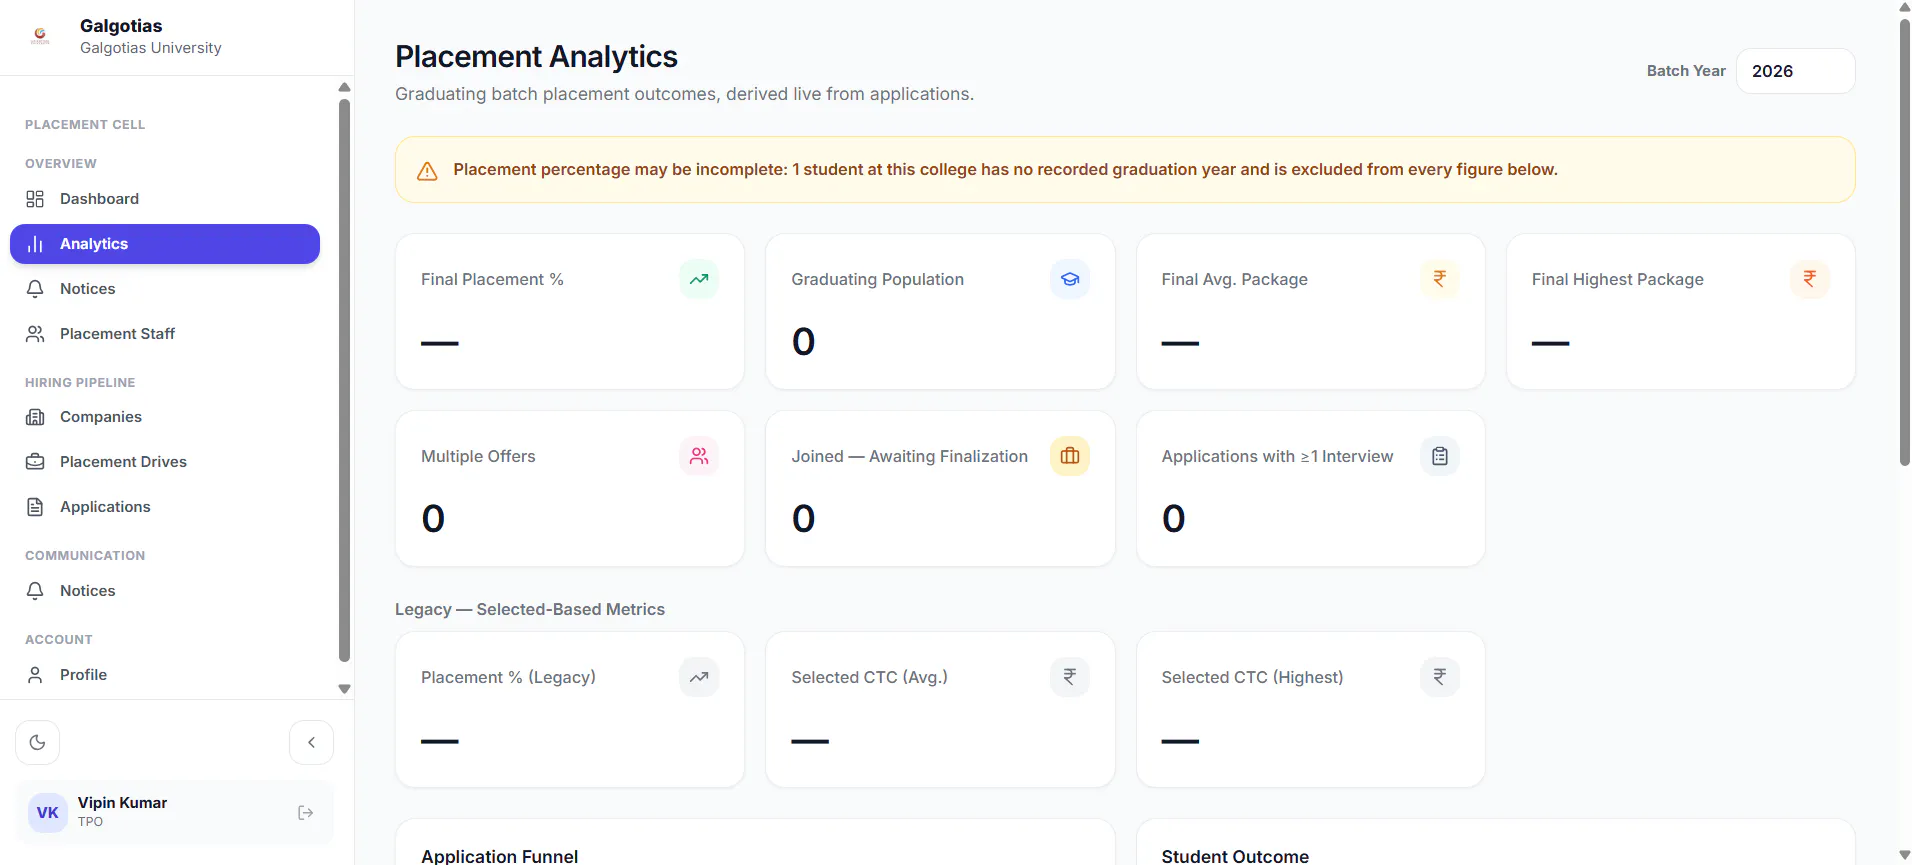Image resolution: width=1912 pixels, height=865 pixels.
Task: Click the logout icon beside Vipin Kumar
Action: pos(306,813)
